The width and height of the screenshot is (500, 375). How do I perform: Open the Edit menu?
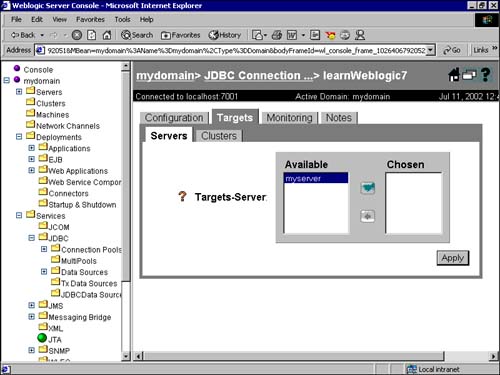point(37,19)
